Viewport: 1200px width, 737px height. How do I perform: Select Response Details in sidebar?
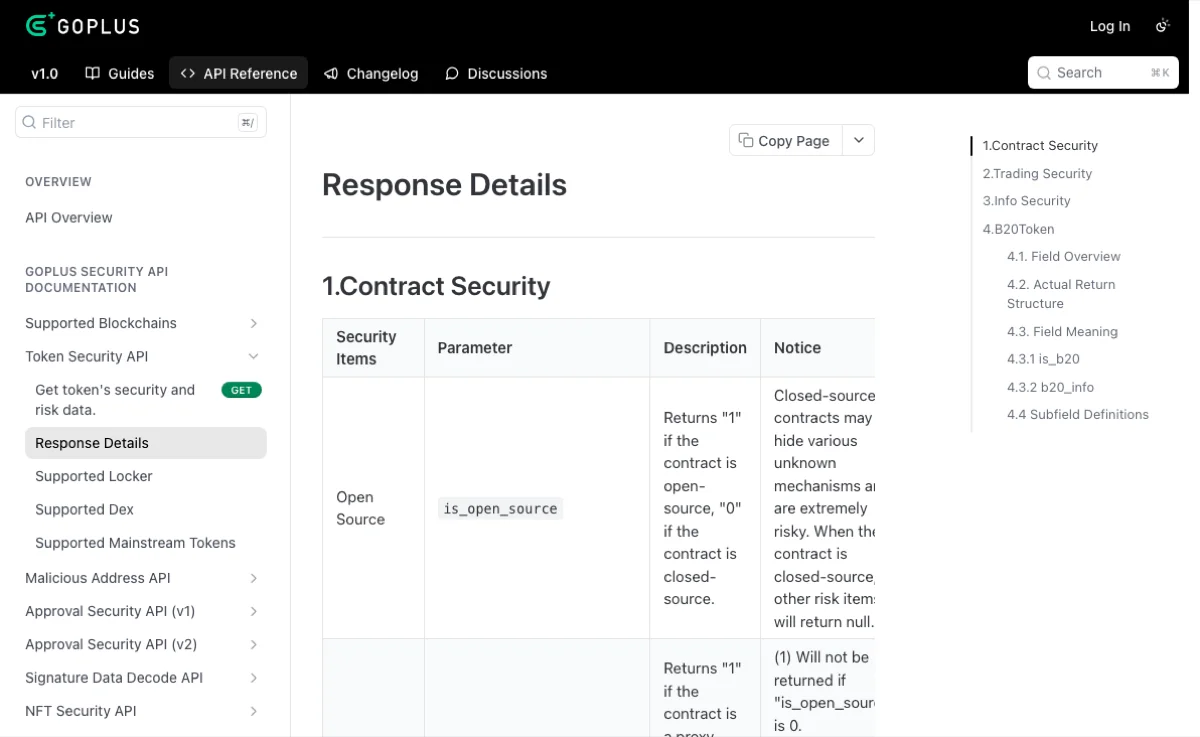point(146,443)
